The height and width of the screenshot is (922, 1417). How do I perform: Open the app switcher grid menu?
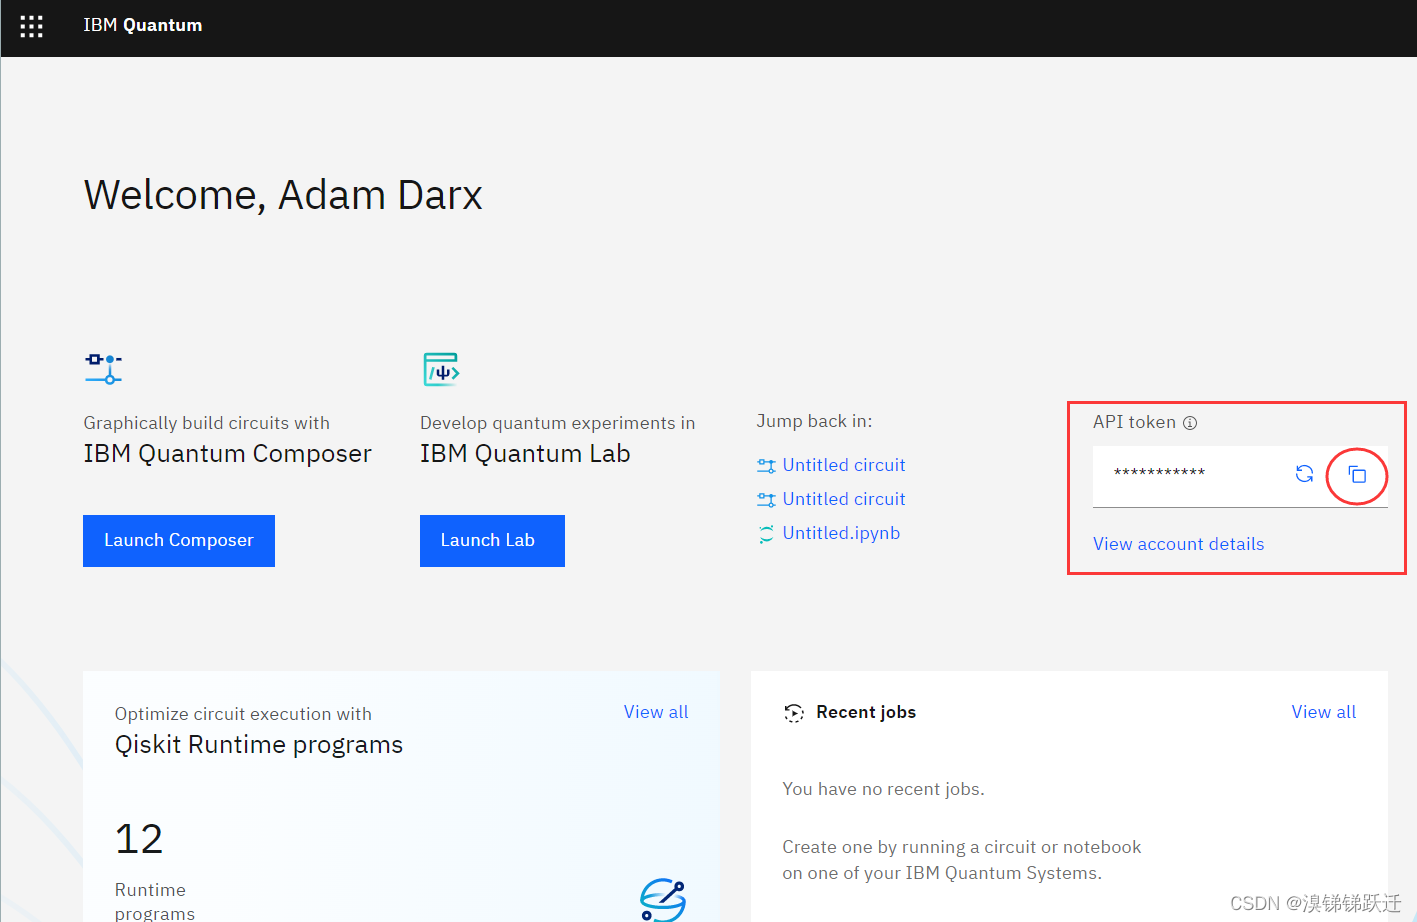[x=31, y=26]
